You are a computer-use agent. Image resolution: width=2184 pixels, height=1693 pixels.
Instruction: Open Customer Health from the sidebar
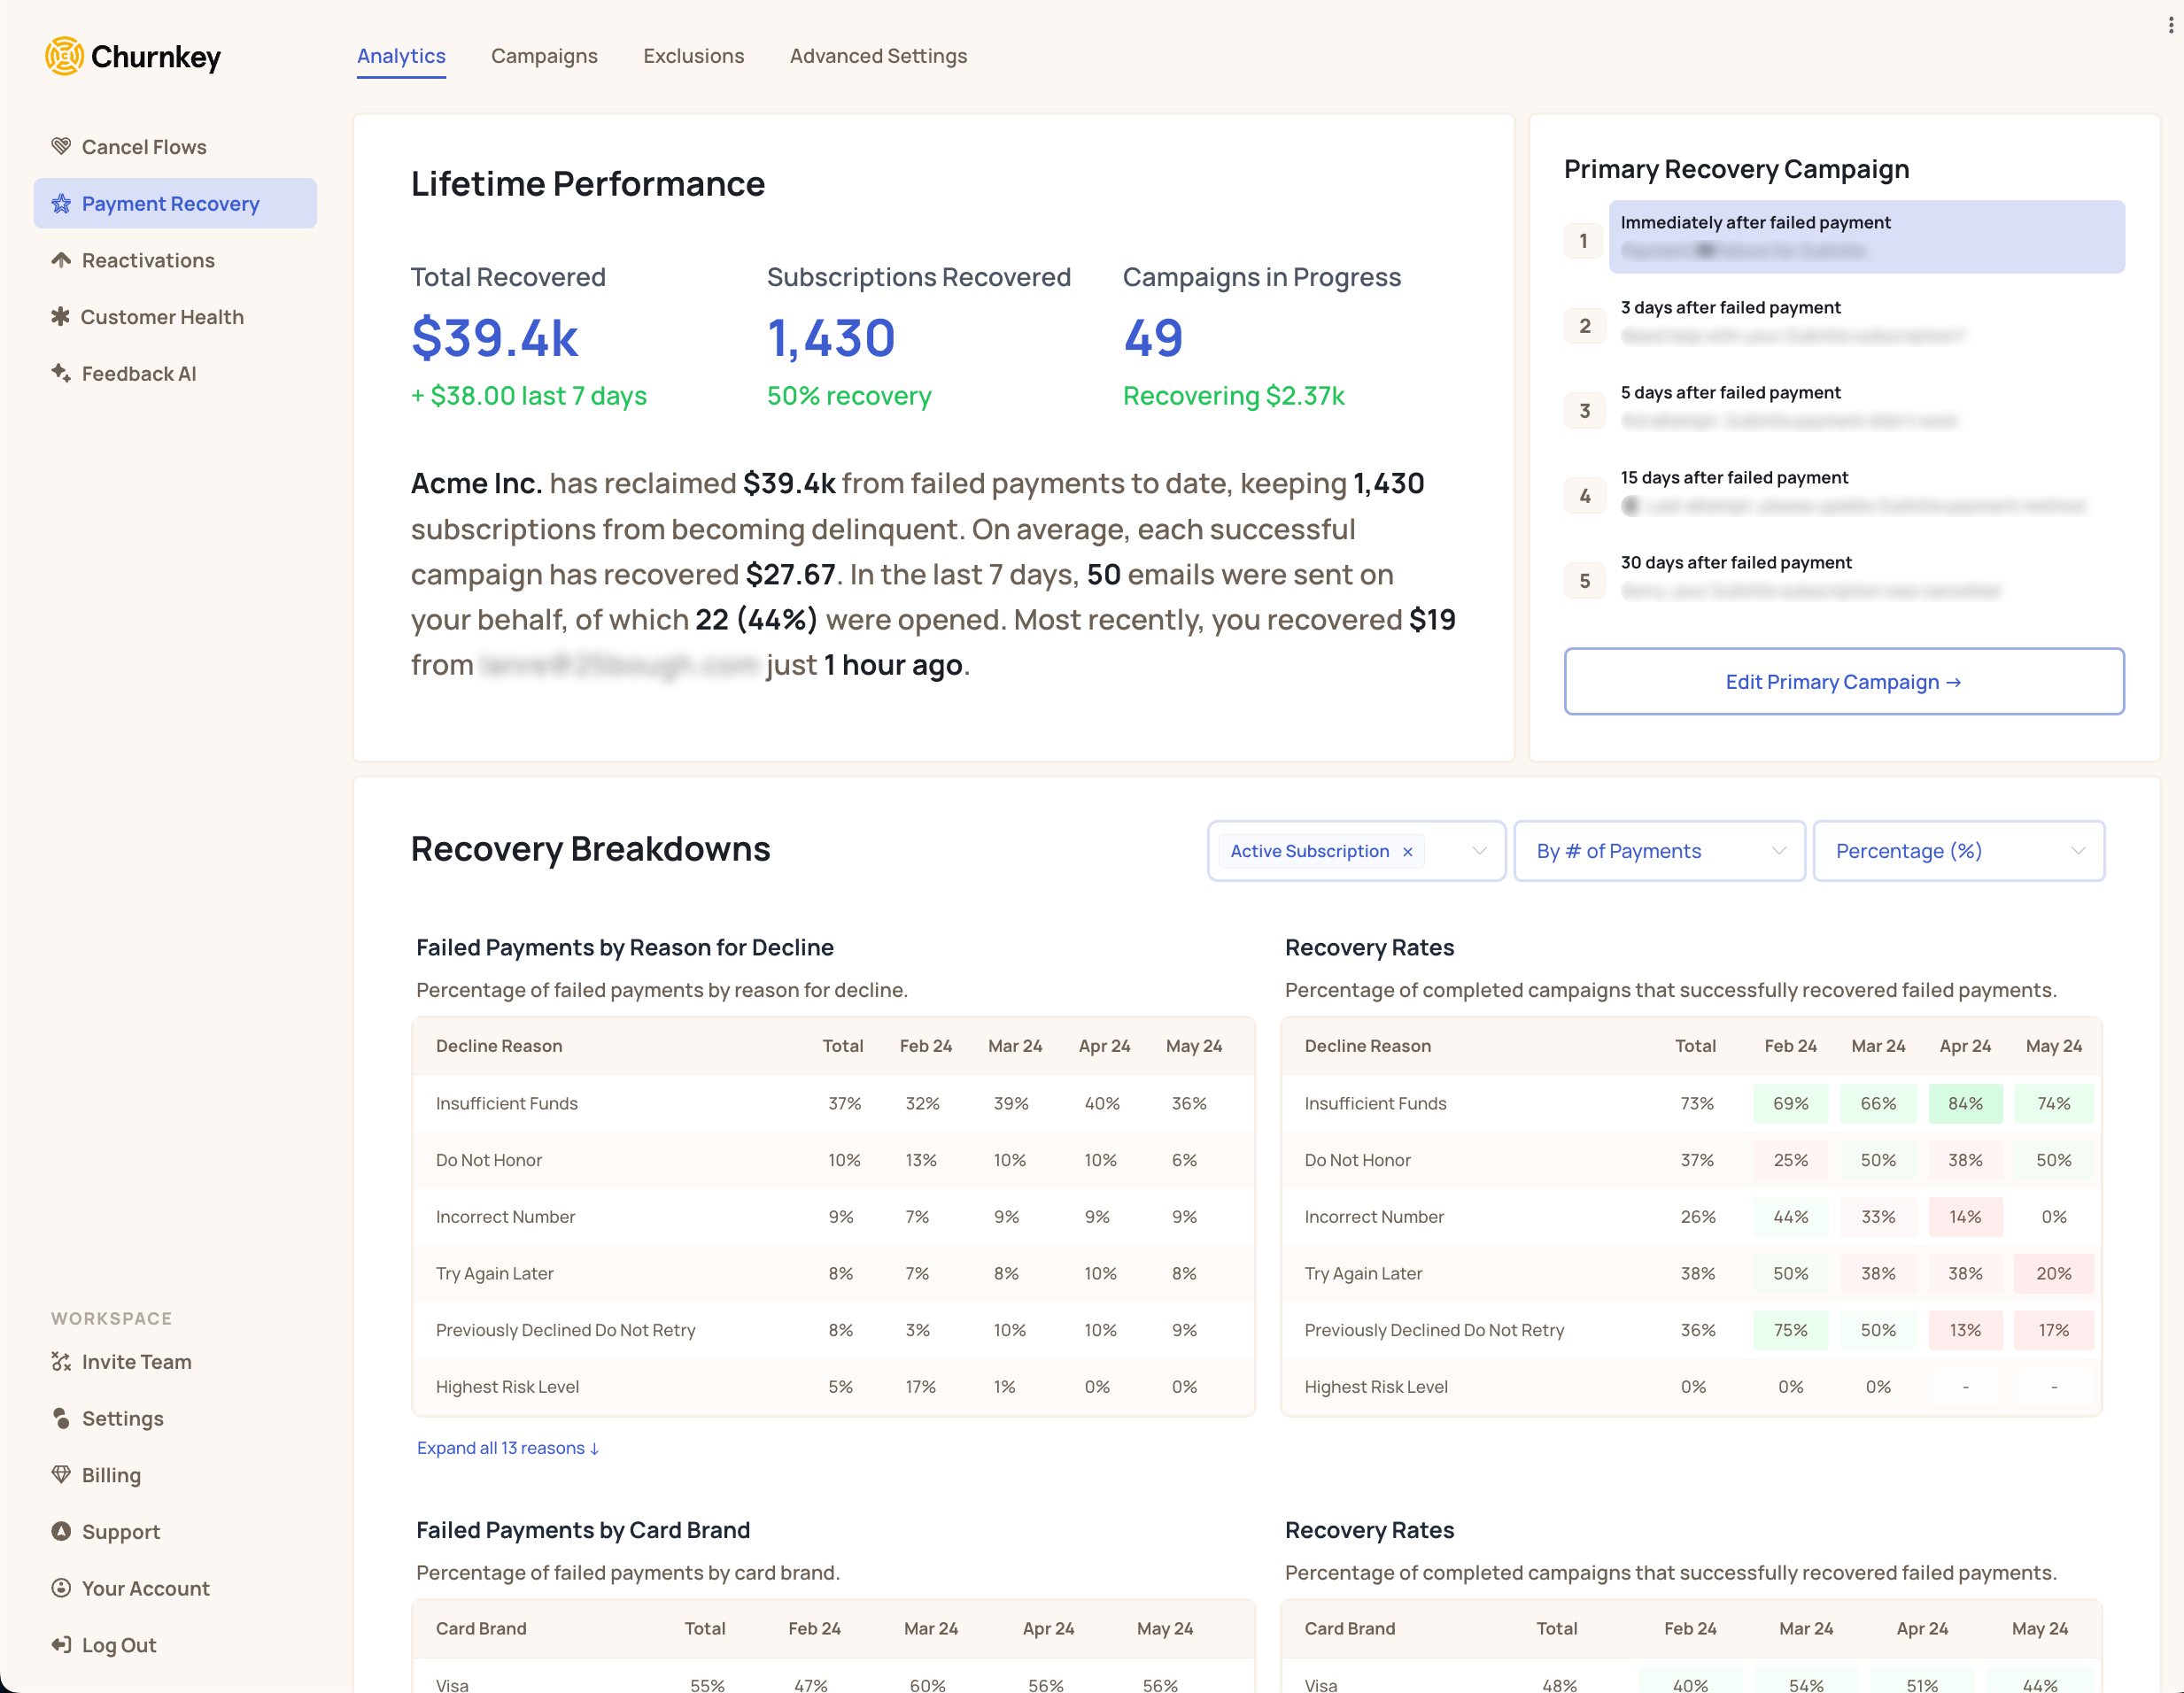(162, 317)
